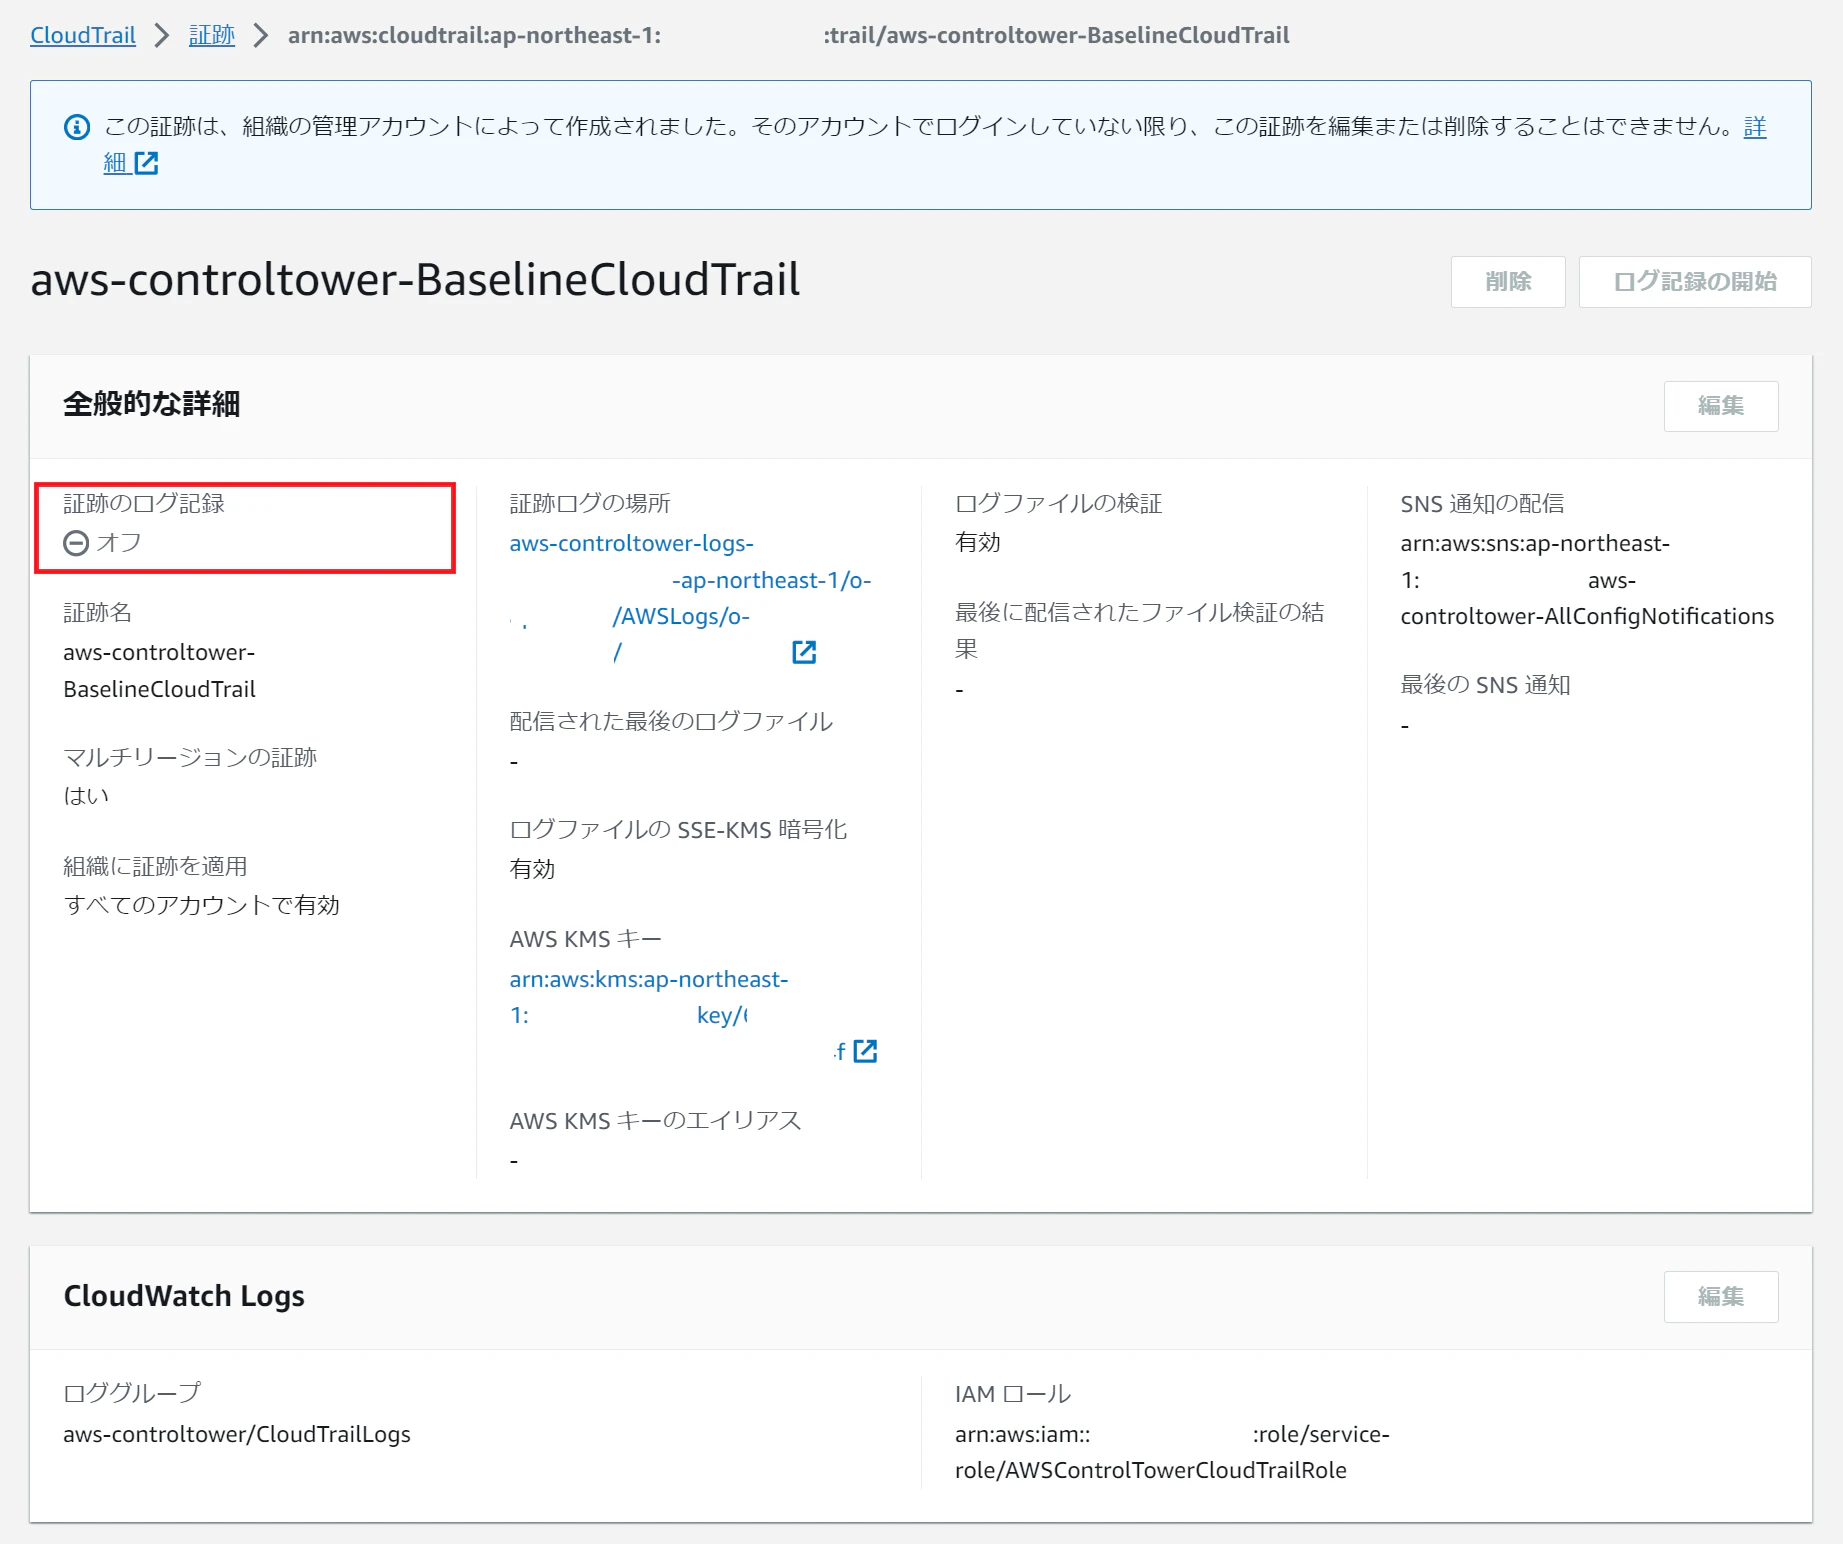
Task: Click the IAM ロール label
Action: (x=1013, y=1394)
